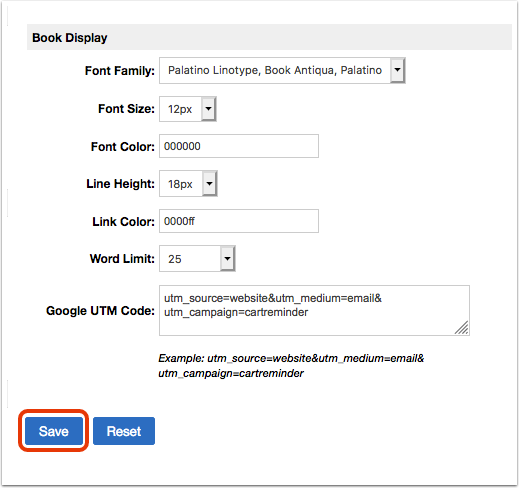
Task: Open the Word Limit dropdown
Action: 197,259
